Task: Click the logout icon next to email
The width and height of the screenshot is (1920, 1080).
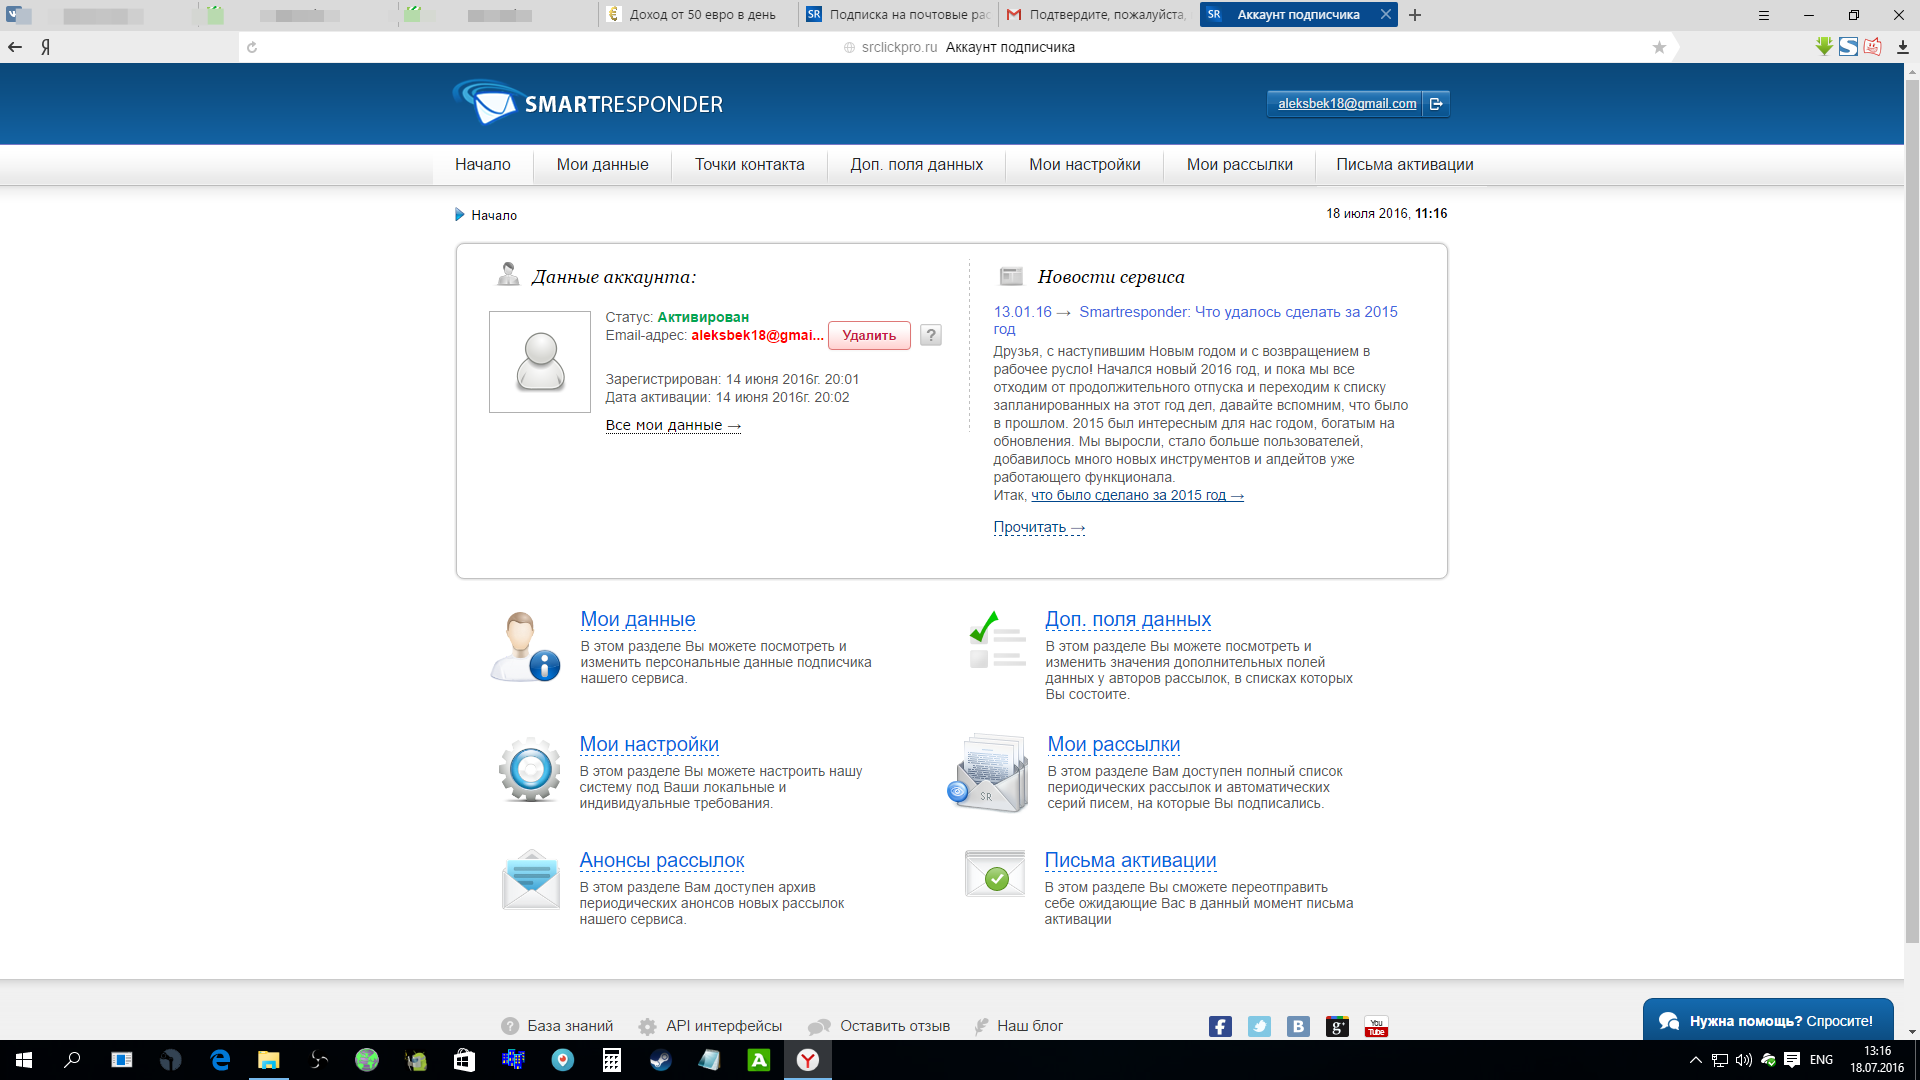Action: (1436, 104)
